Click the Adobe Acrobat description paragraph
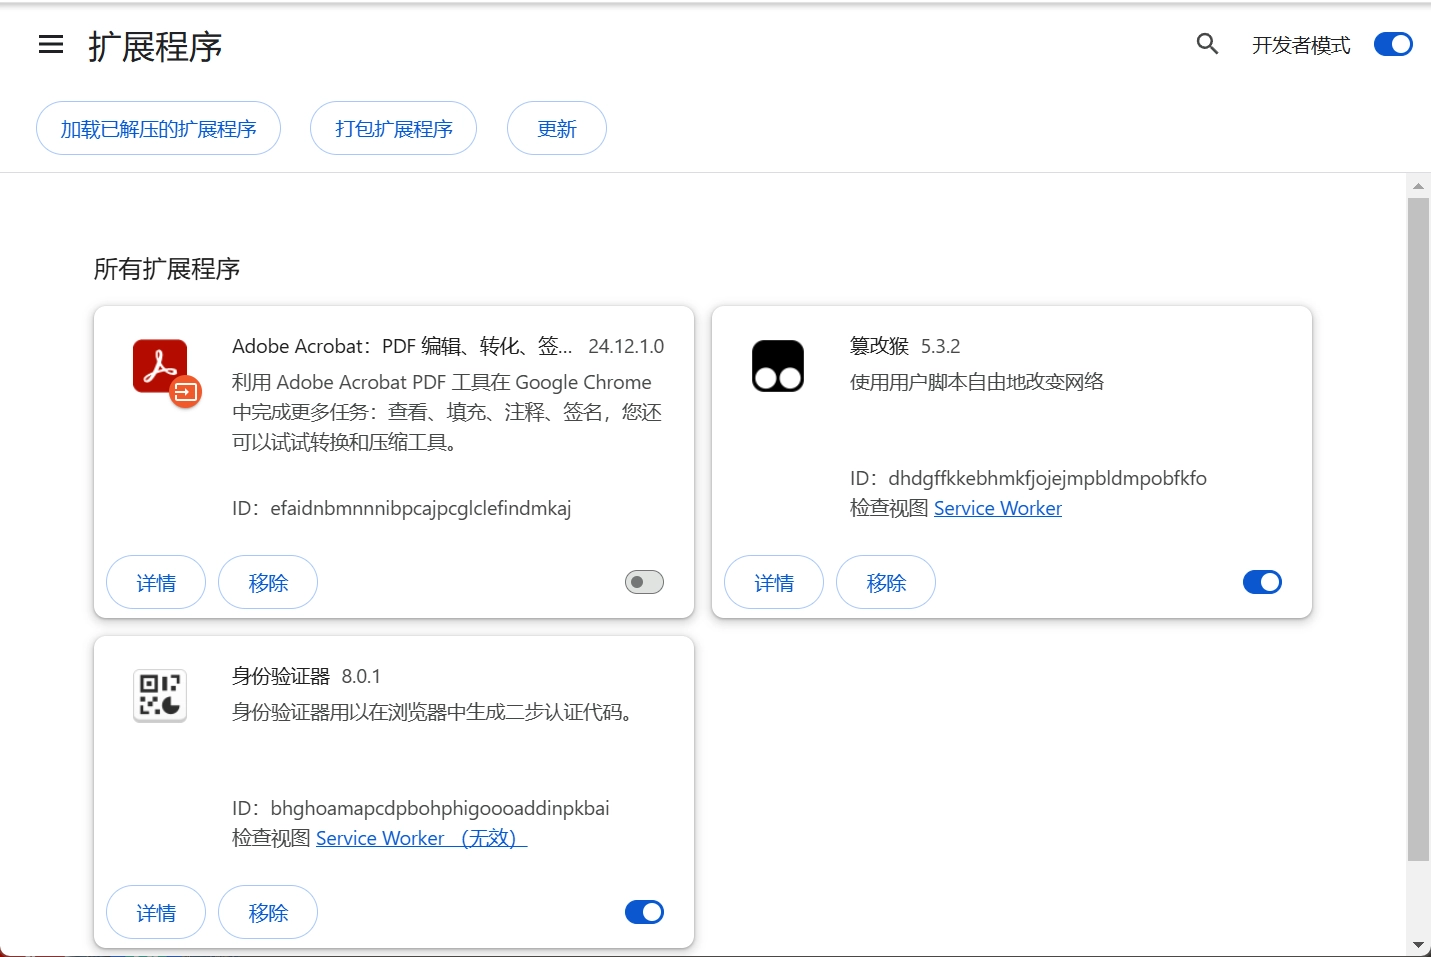 click(447, 412)
